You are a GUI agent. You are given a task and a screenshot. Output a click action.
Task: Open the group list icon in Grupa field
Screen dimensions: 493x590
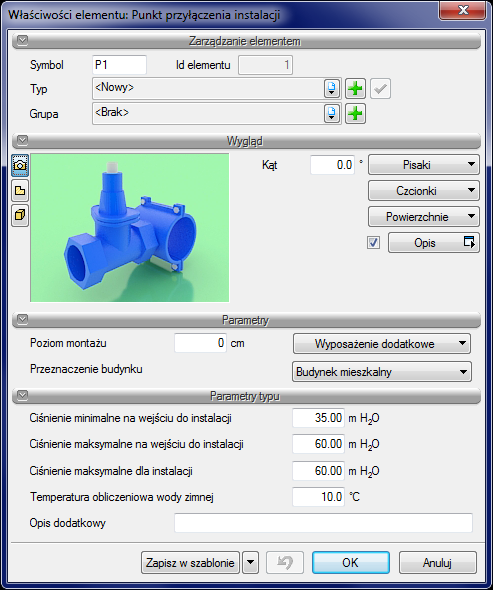pos(332,114)
